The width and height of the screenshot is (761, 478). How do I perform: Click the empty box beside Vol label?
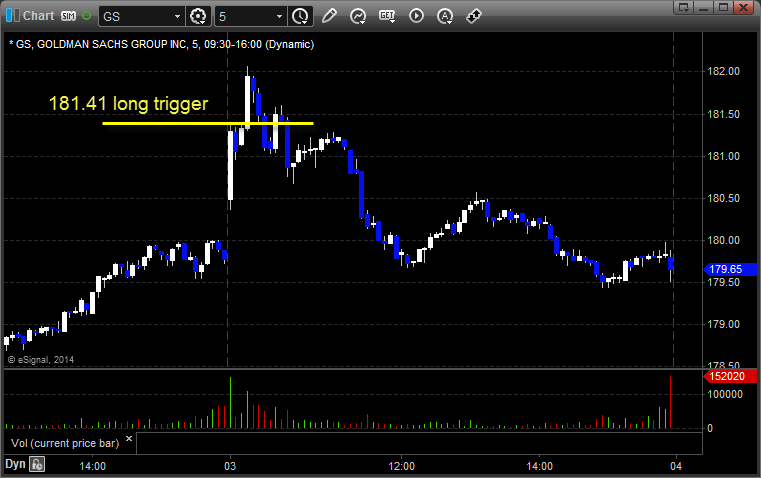click(x=419, y=443)
